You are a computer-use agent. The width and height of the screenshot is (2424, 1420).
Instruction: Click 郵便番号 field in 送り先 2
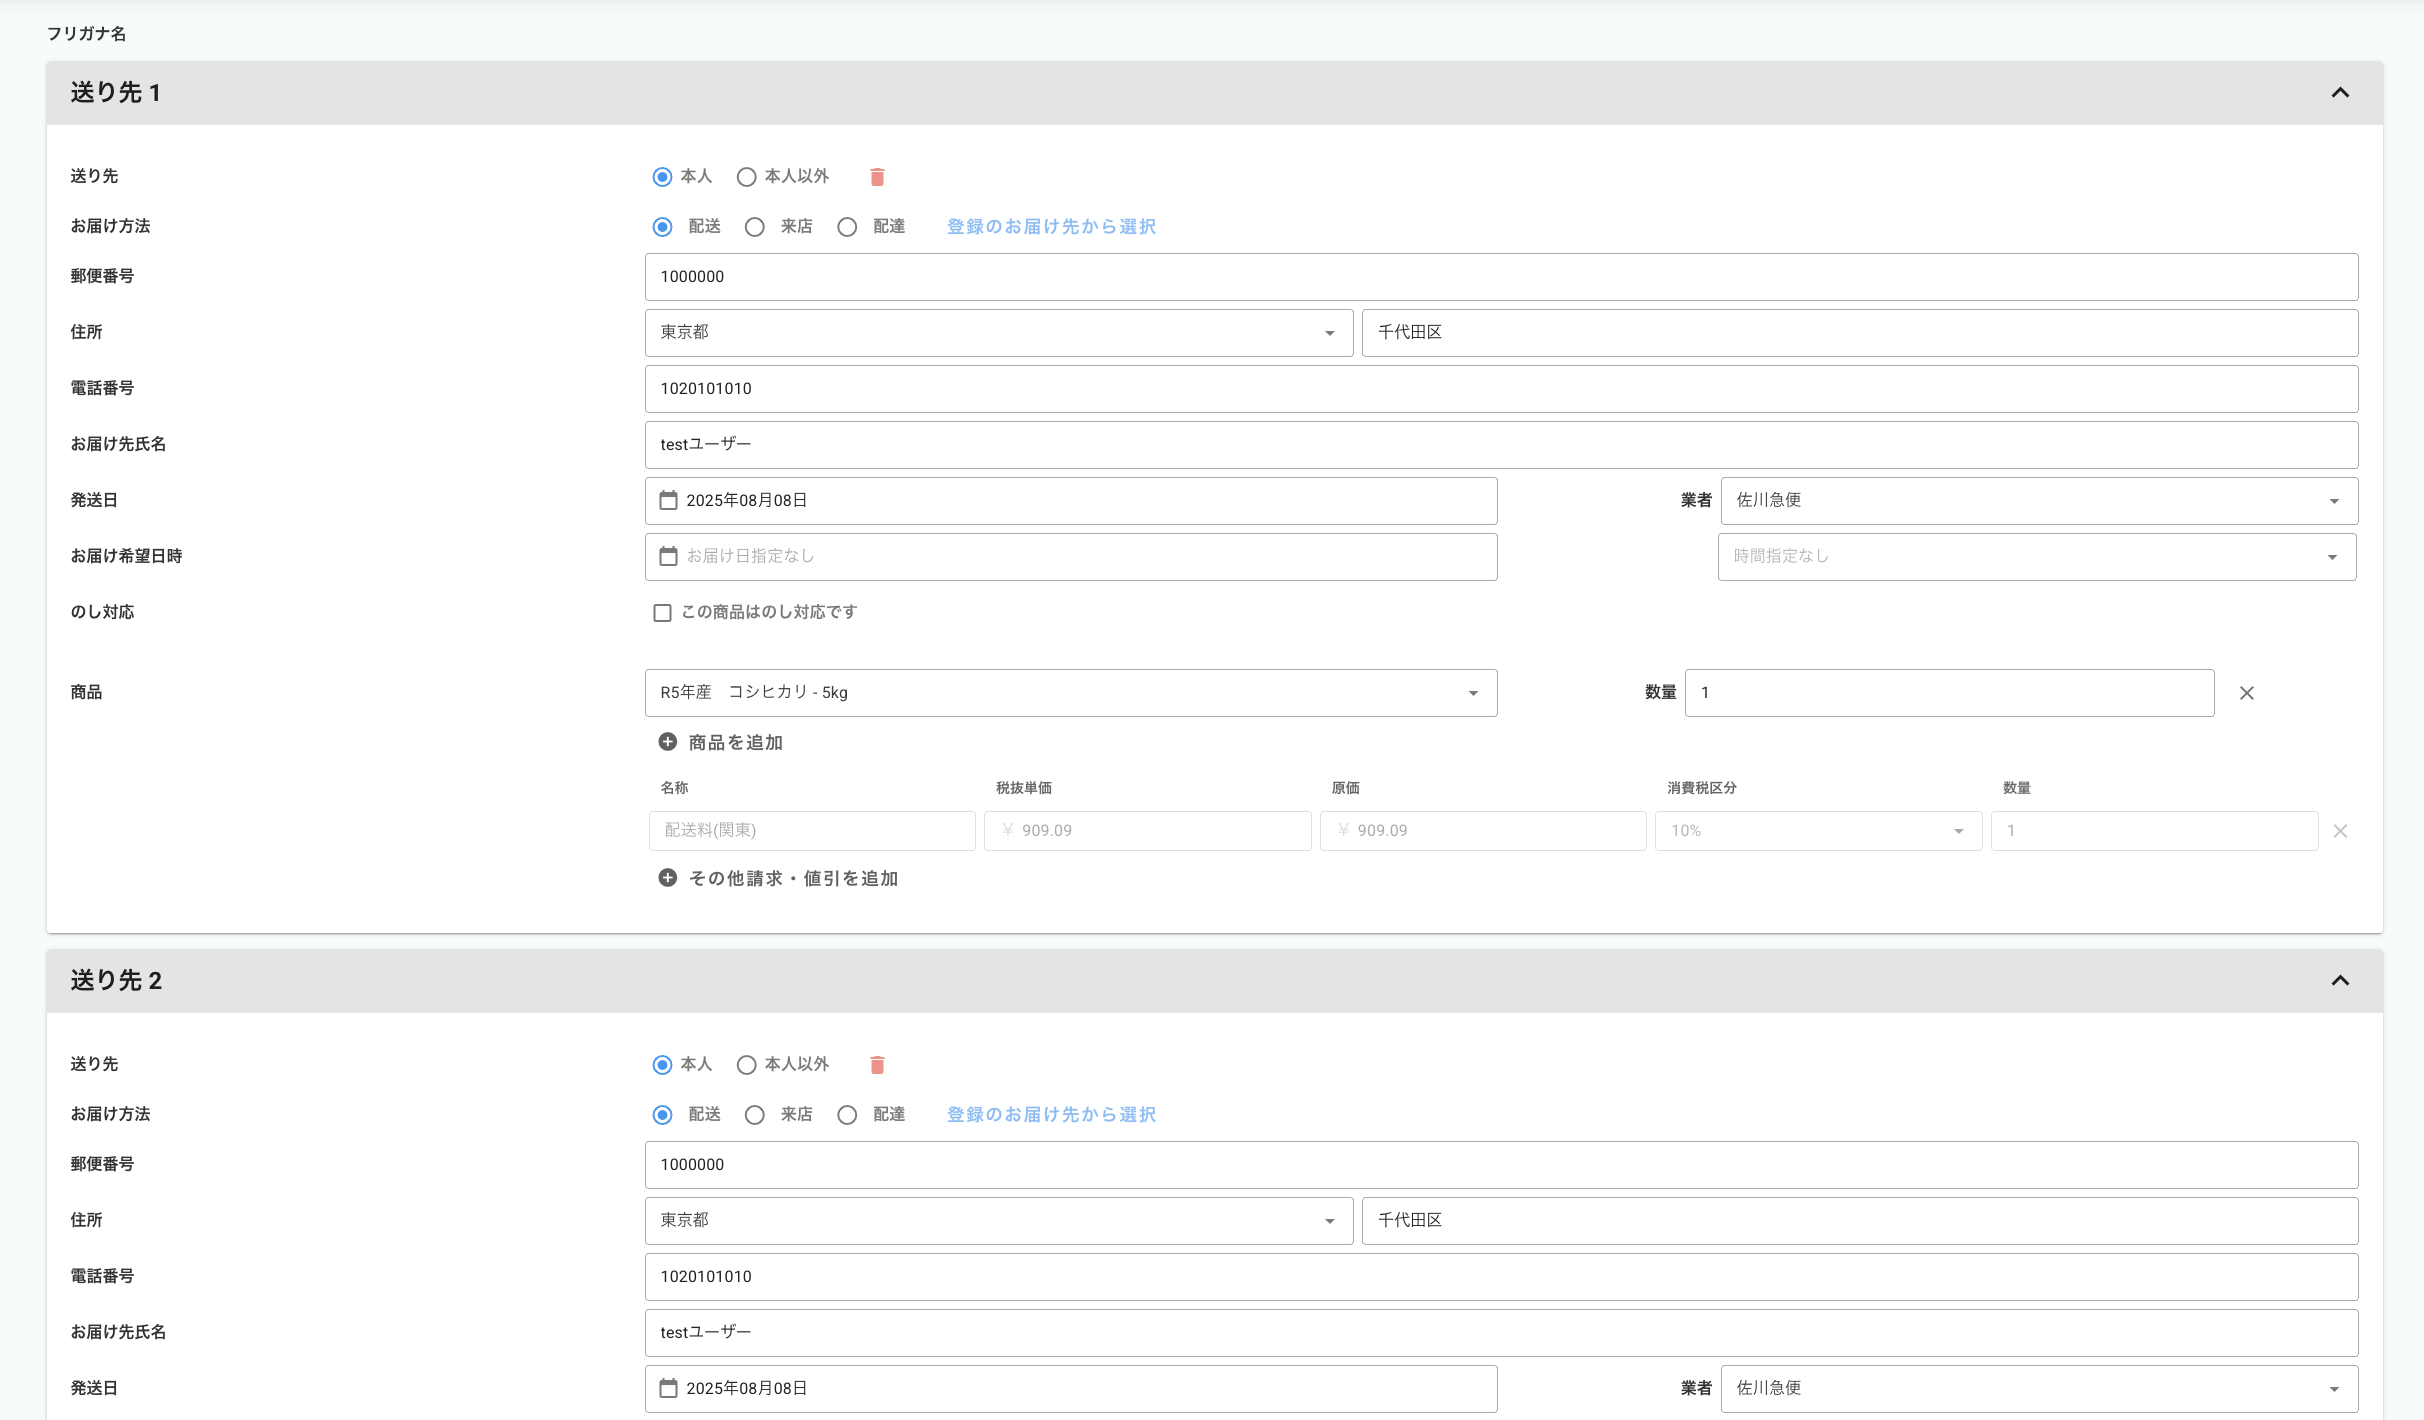(x=1501, y=1165)
